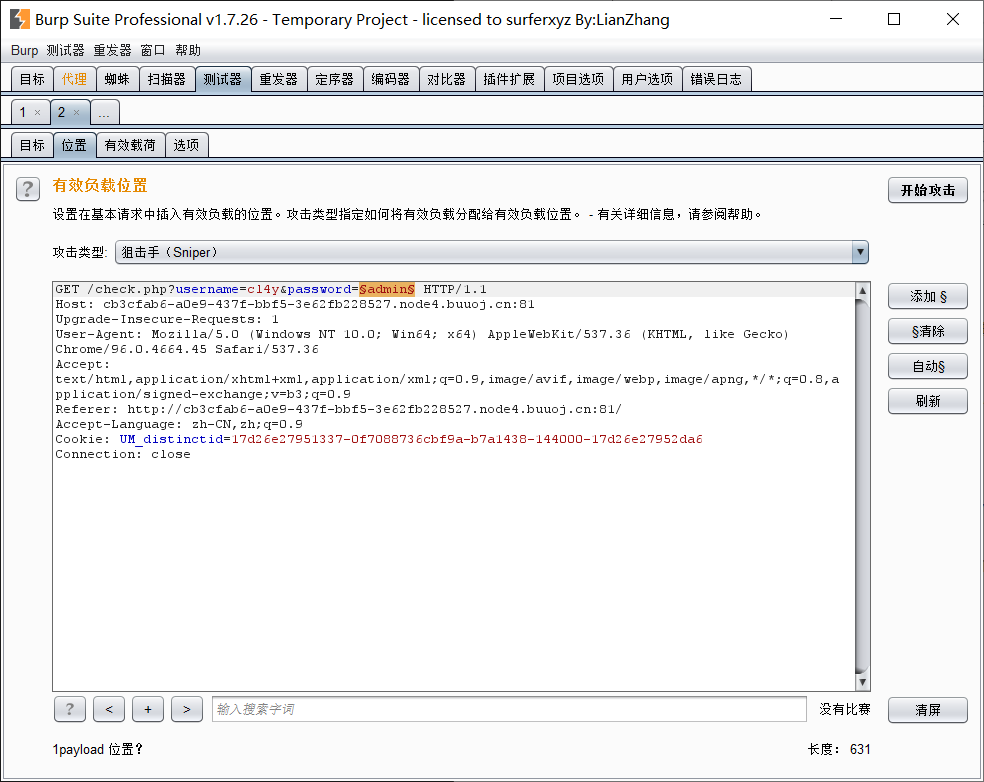
Task: Click the cl4y username value
Action: pos(263,289)
